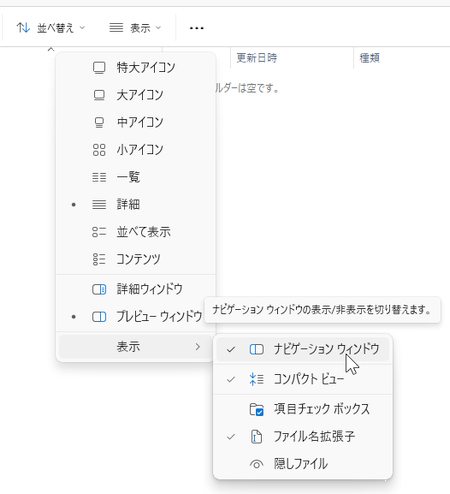Click the checkmark beside ナビゲーション ウィンドウ
The width and height of the screenshot is (450, 494).
pos(231,349)
